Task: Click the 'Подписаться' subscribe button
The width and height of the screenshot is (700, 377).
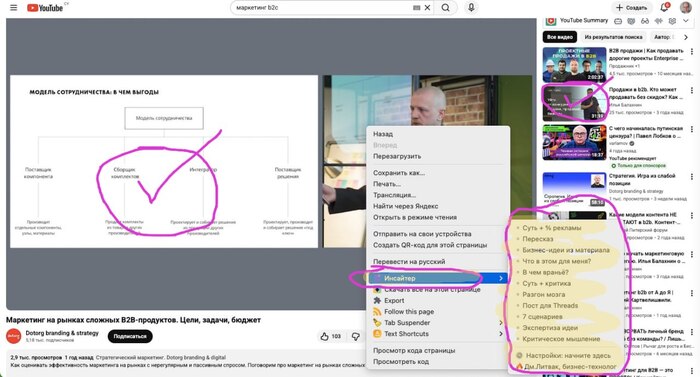Action: coord(130,336)
